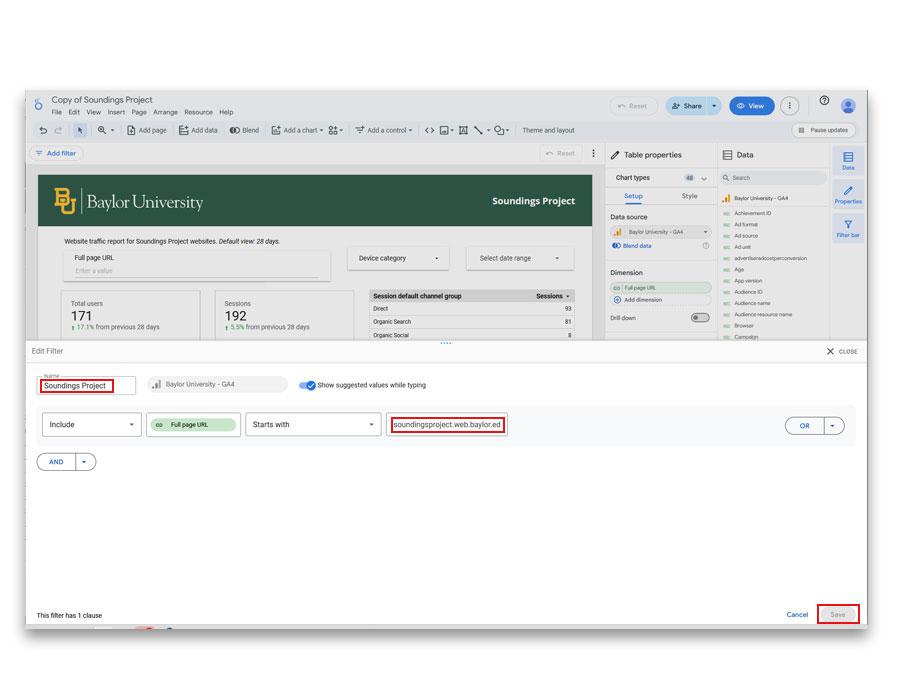
Task: Open the Arrange menu
Action: coord(165,112)
